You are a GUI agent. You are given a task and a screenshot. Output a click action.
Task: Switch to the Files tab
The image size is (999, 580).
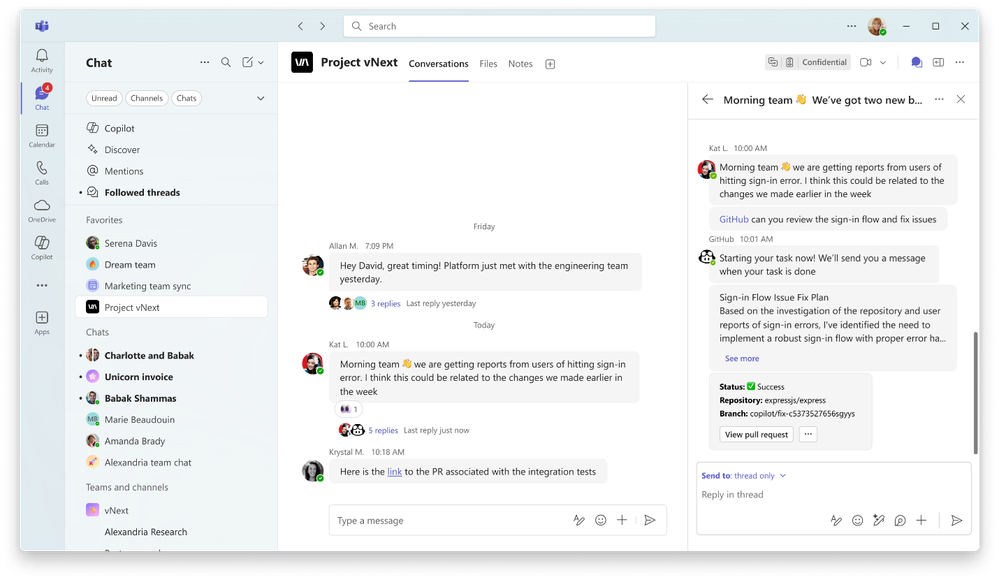click(488, 64)
